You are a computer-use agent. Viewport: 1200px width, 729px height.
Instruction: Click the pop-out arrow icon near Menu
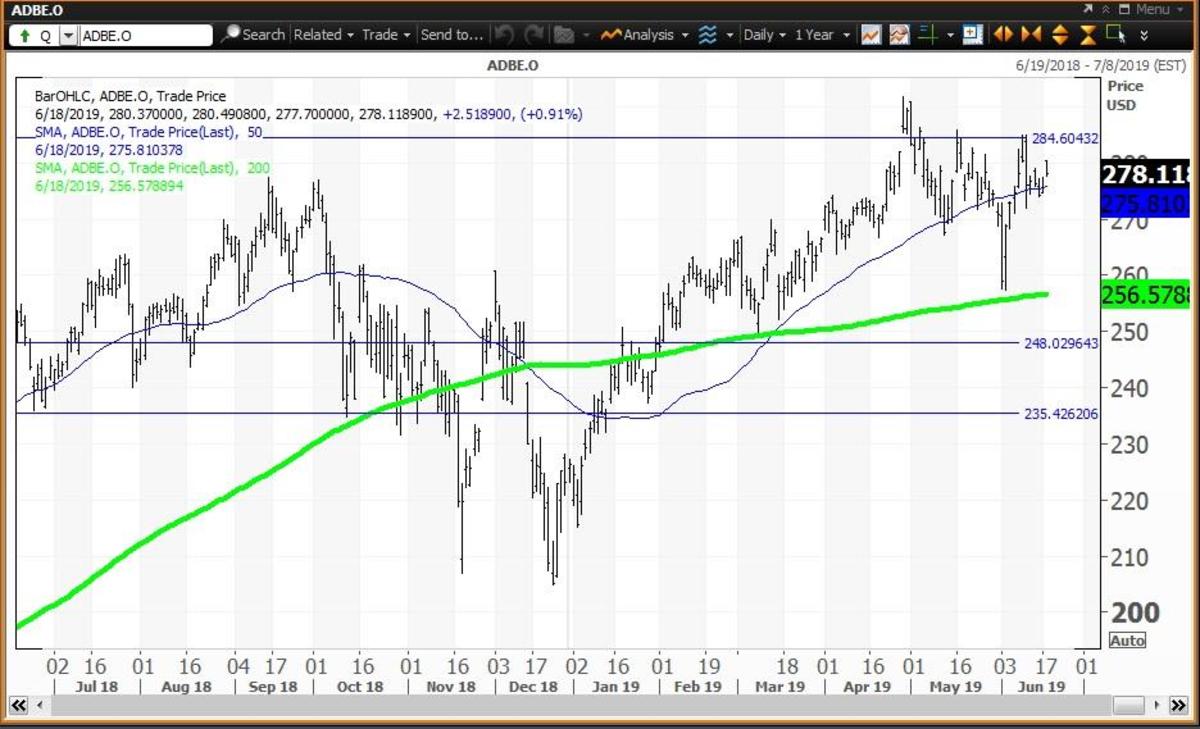coord(1088,9)
